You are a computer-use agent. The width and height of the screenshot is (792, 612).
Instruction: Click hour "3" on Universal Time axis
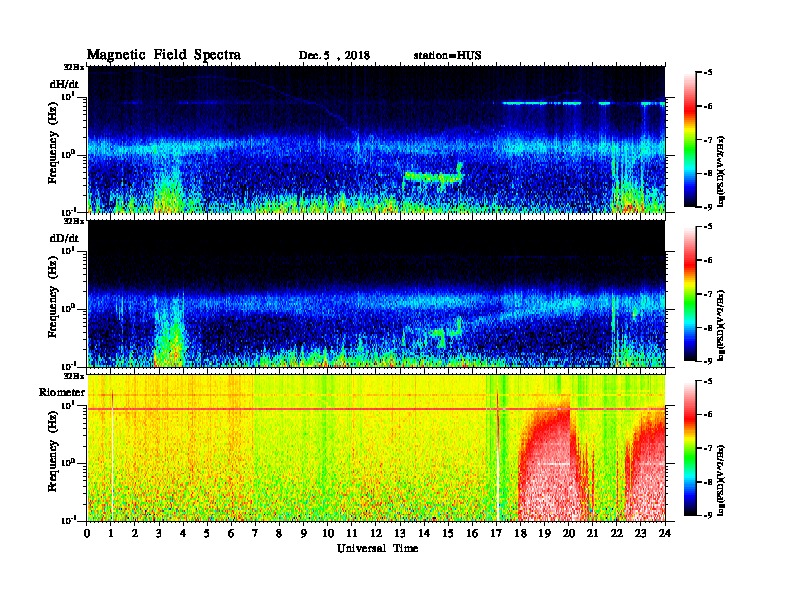coord(159,534)
